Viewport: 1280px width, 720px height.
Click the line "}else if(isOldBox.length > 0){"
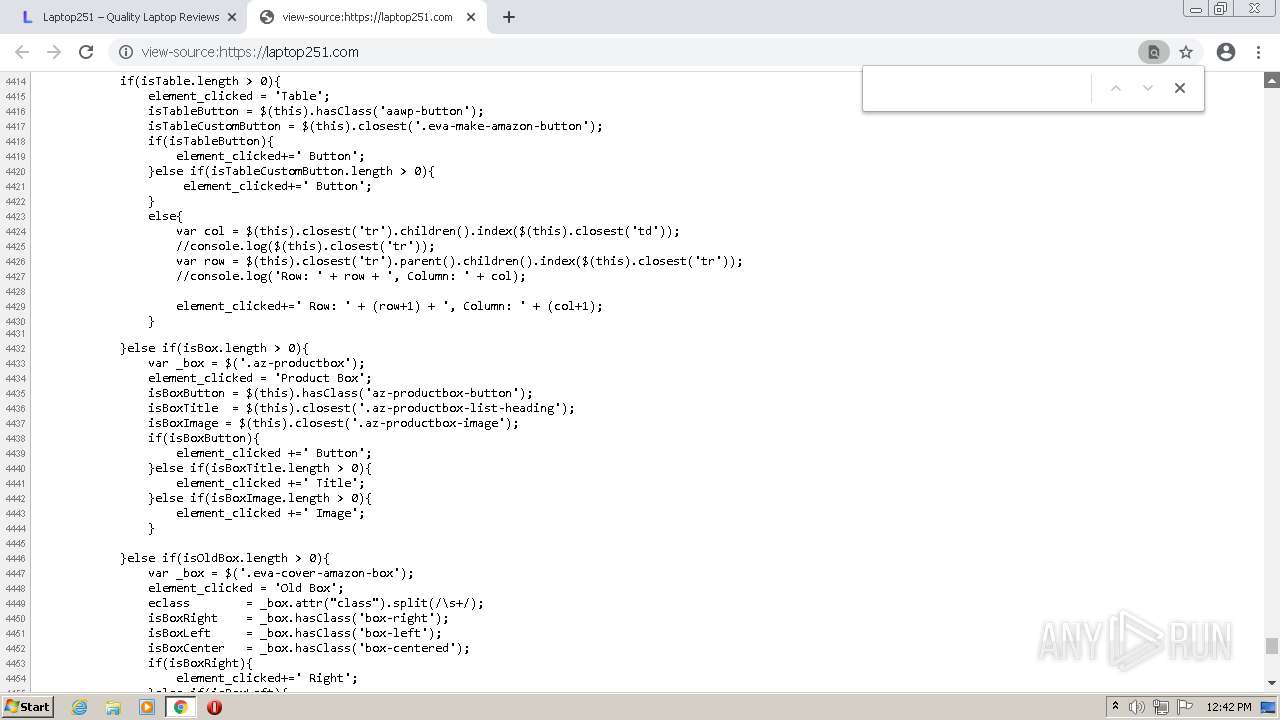tap(225, 558)
